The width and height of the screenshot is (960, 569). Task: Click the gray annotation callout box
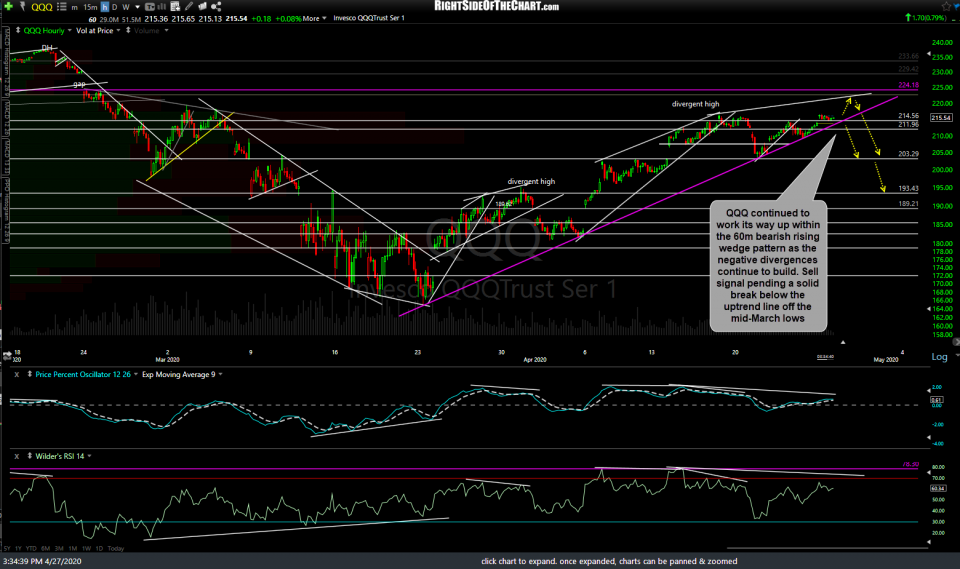tap(768, 266)
